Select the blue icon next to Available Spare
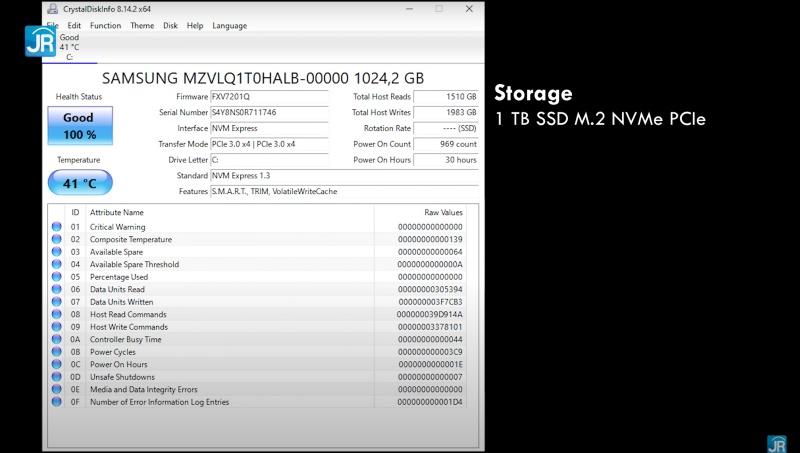The width and height of the screenshot is (800, 453). point(56,252)
